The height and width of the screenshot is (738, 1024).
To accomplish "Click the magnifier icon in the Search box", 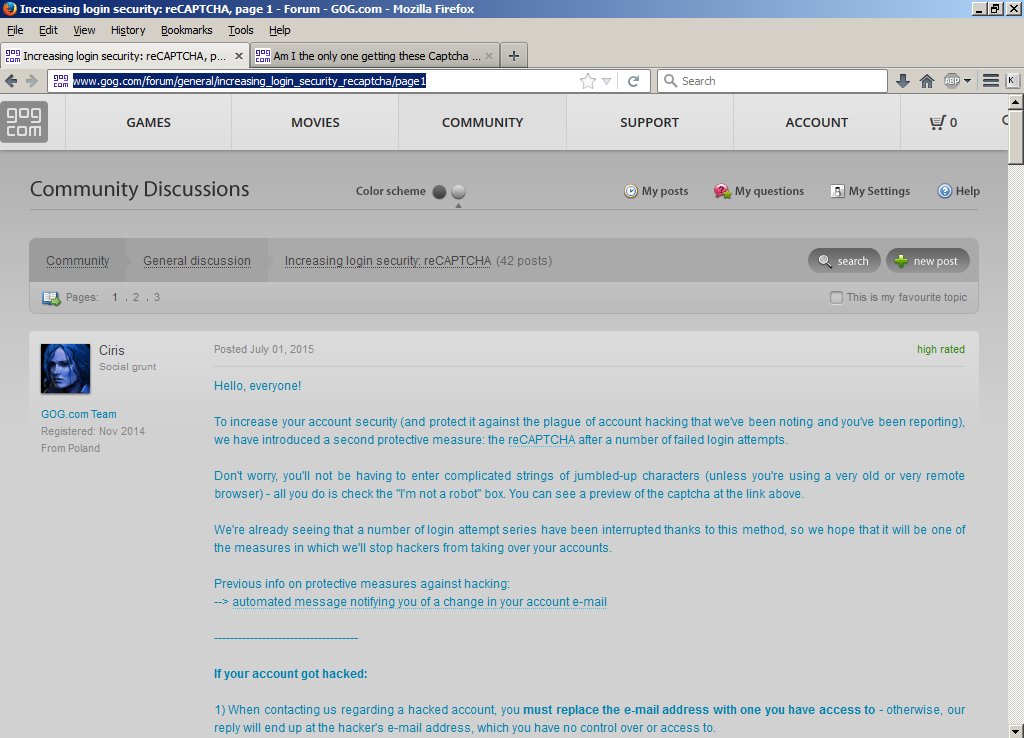I will (670, 81).
